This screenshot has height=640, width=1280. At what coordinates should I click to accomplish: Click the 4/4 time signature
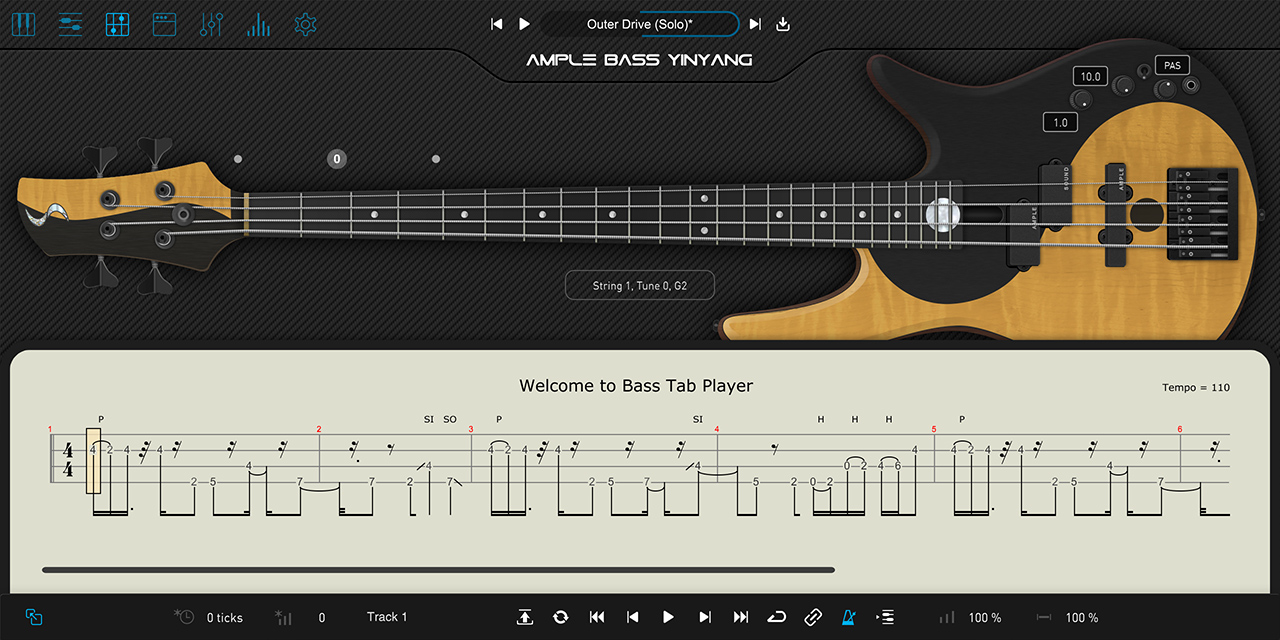68,460
